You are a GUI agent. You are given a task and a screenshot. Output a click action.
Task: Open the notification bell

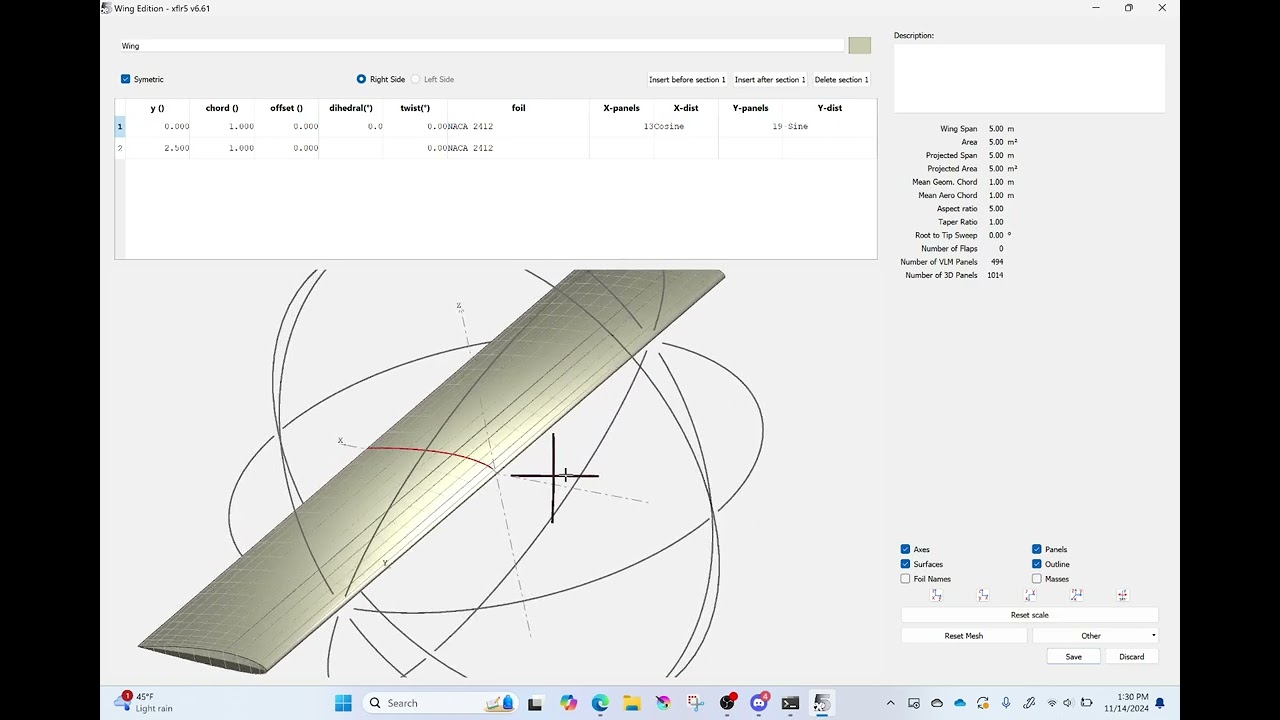pyautogui.click(x=1160, y=703)
